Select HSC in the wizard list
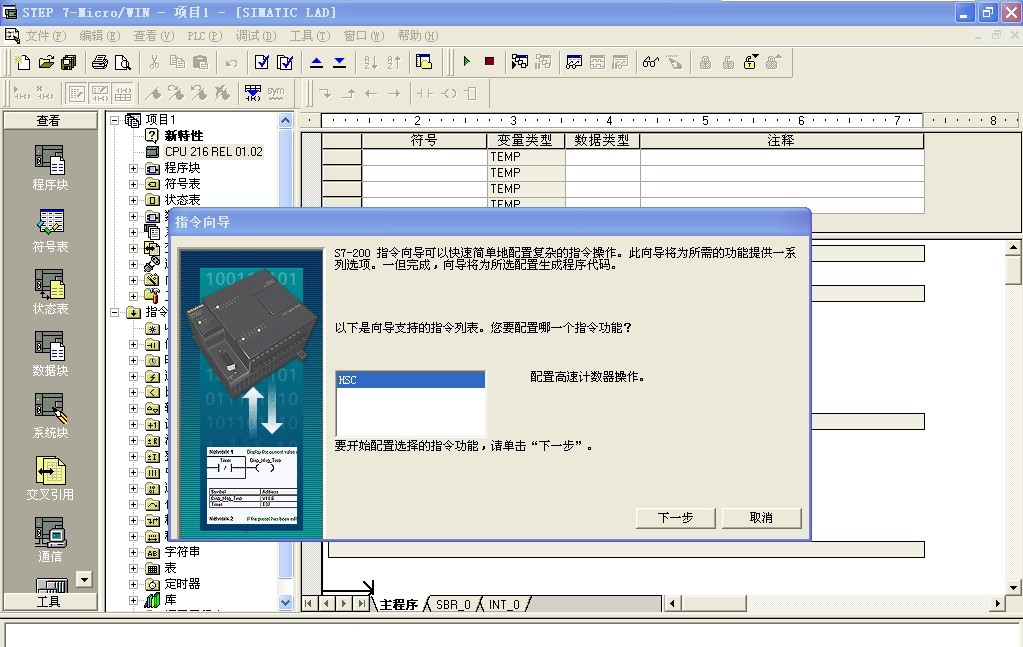The width and height of the screenshot is (1023, 647). coord(410,380)
